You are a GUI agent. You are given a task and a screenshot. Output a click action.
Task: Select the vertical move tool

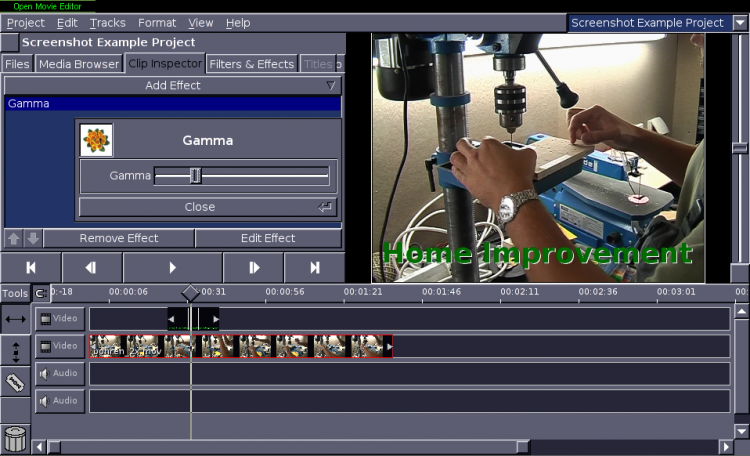click(15, 352)
